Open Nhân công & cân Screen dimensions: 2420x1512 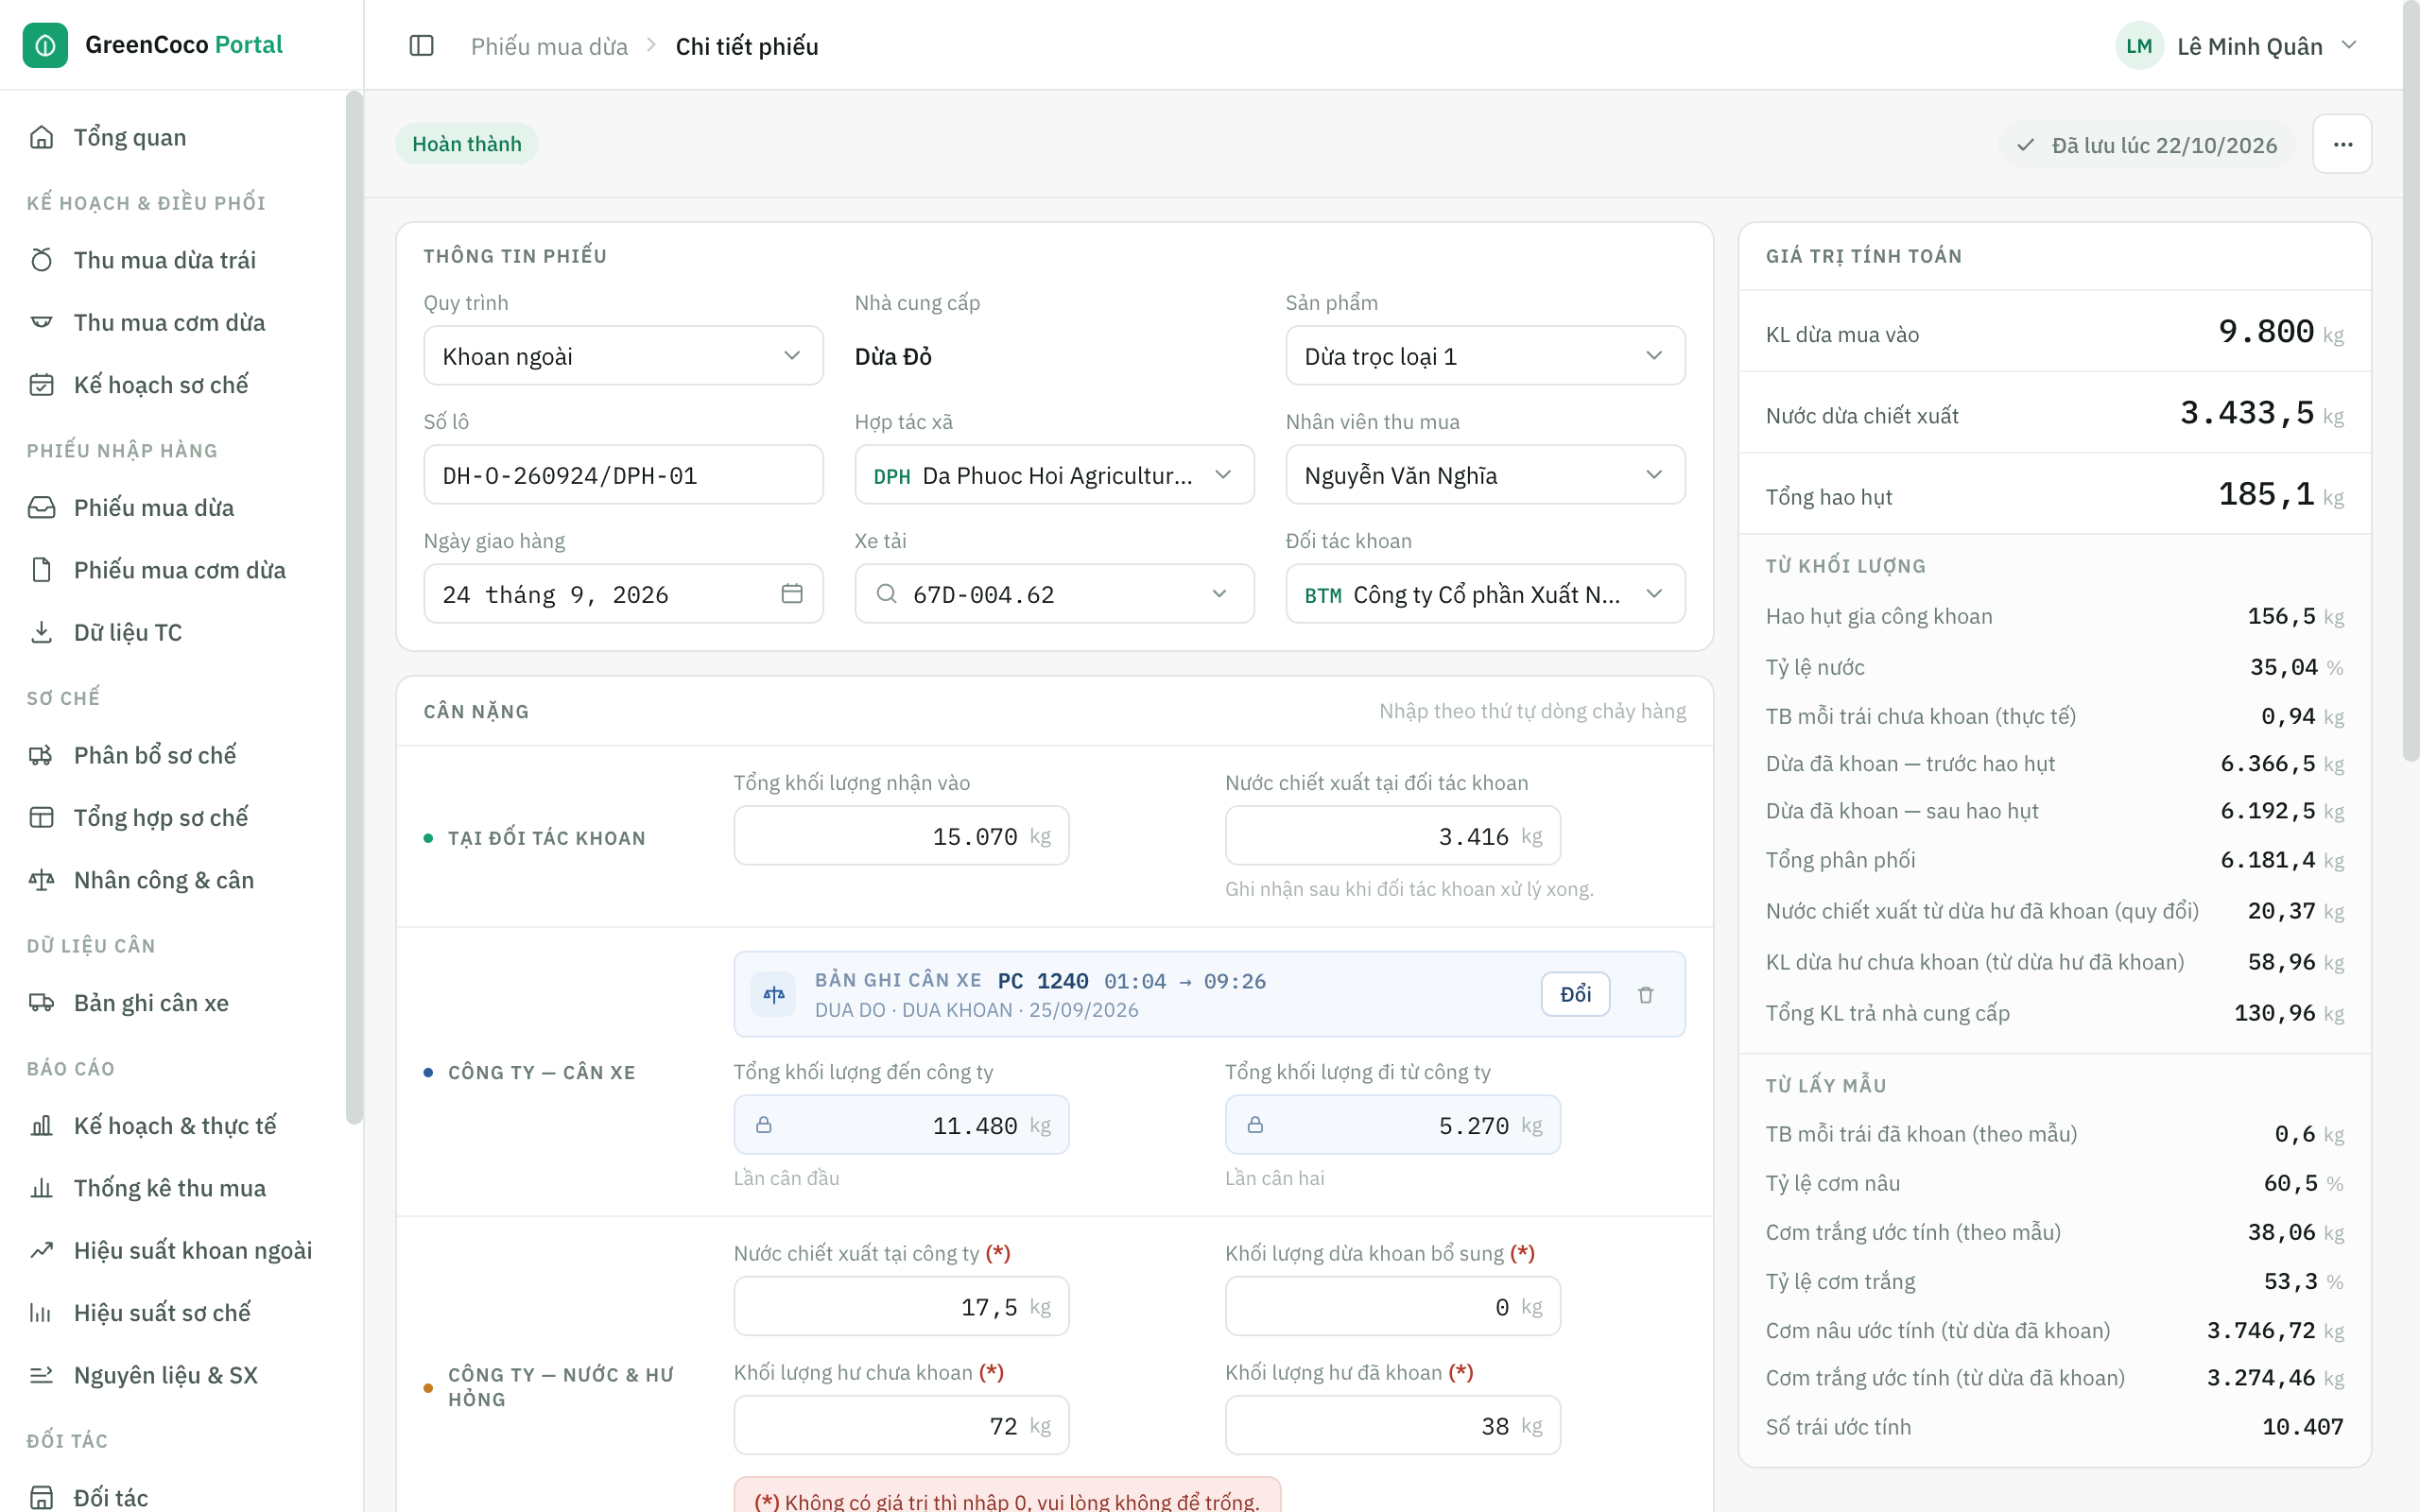point(175,880)
